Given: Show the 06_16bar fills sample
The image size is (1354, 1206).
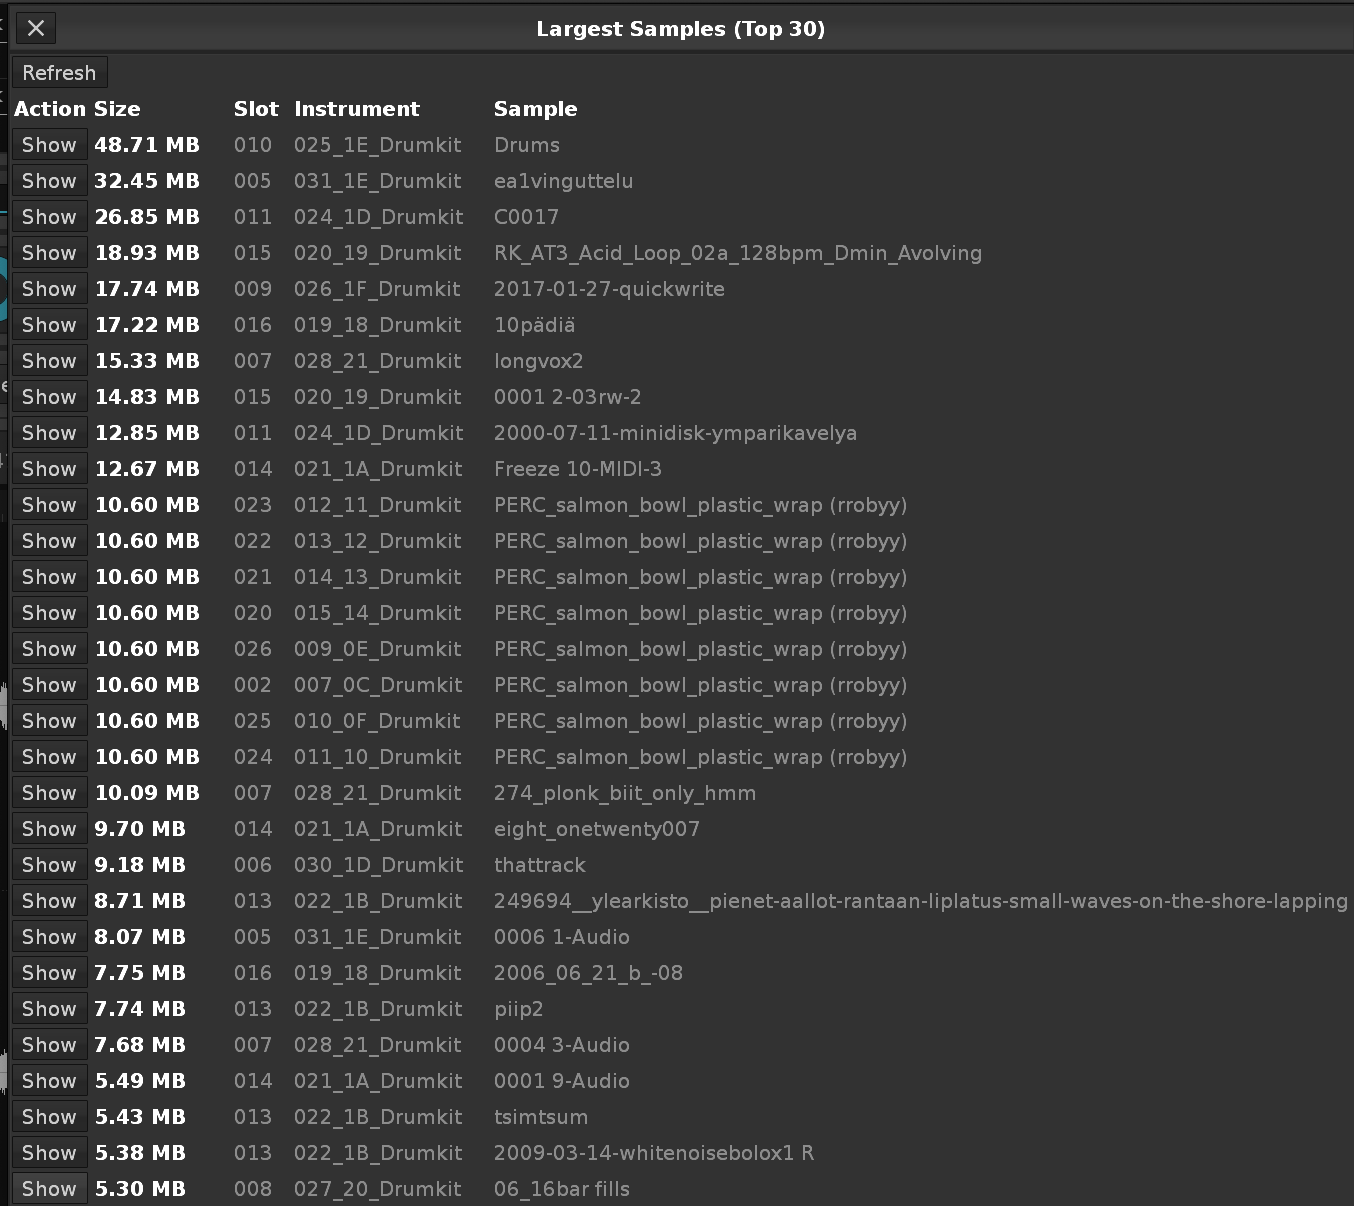Looking at the screenshot, I should [x=49, y=1189].
